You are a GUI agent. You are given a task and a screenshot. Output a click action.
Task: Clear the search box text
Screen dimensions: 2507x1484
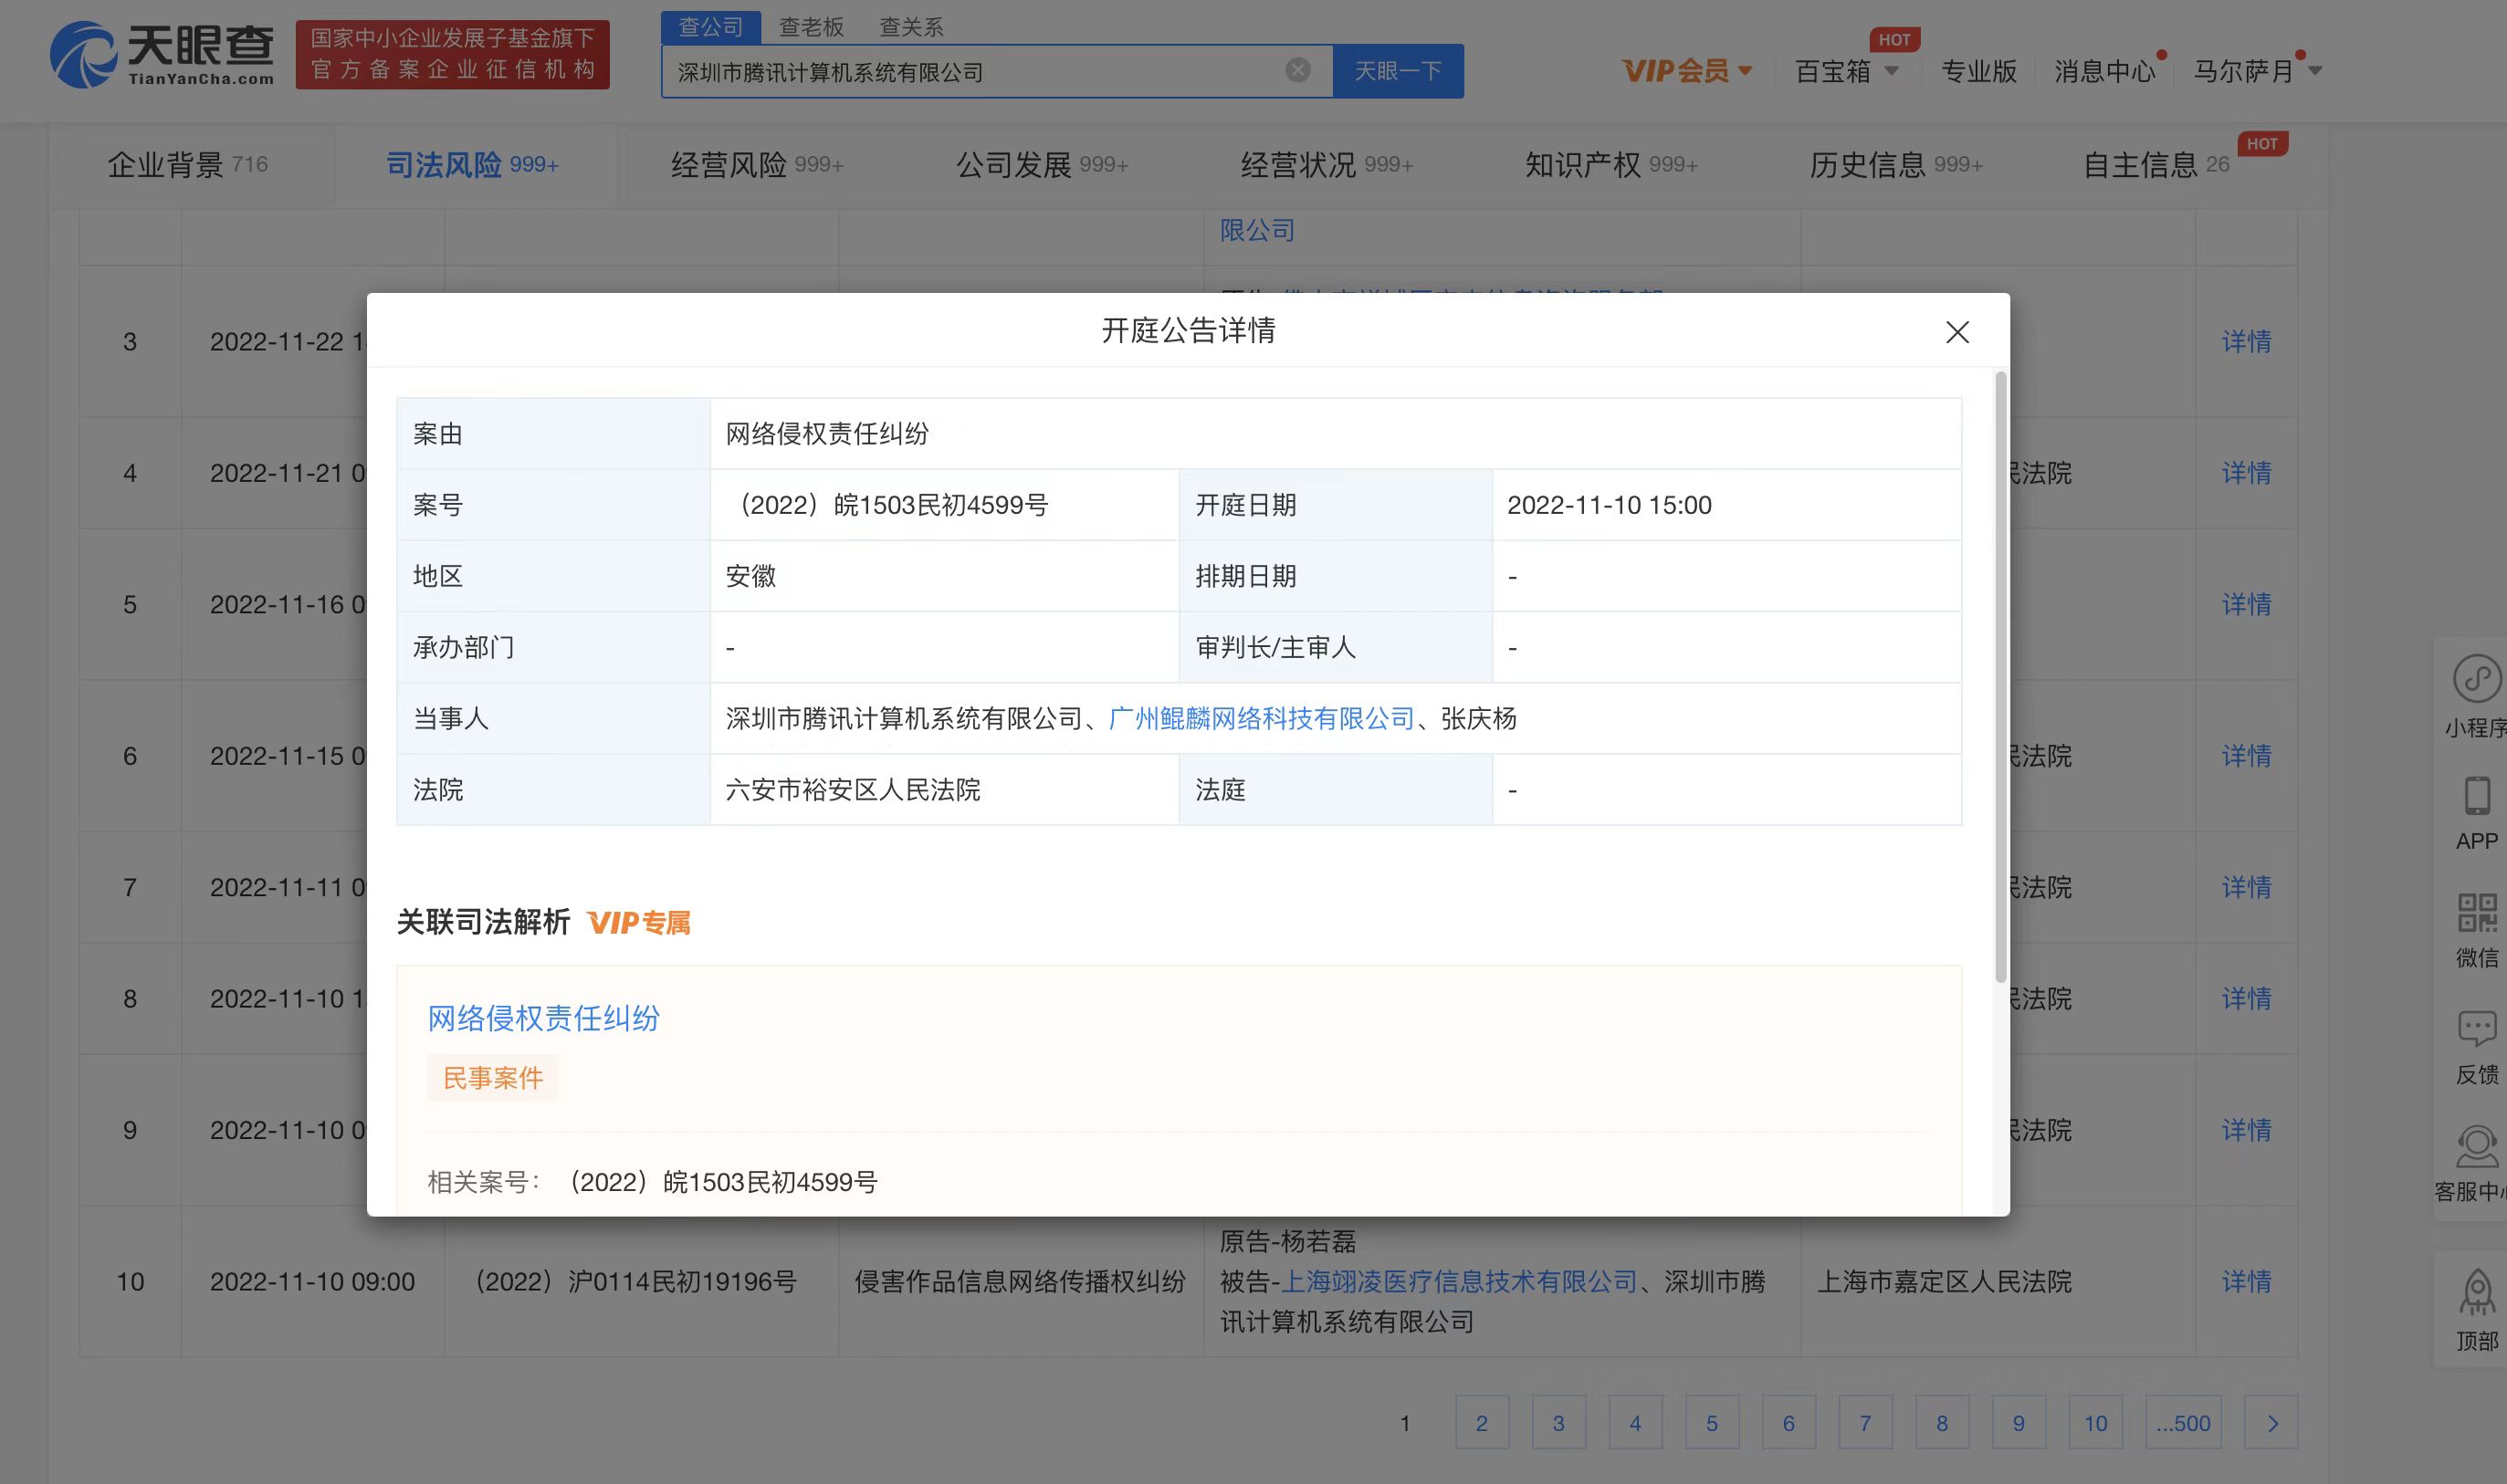(1297, 70)
